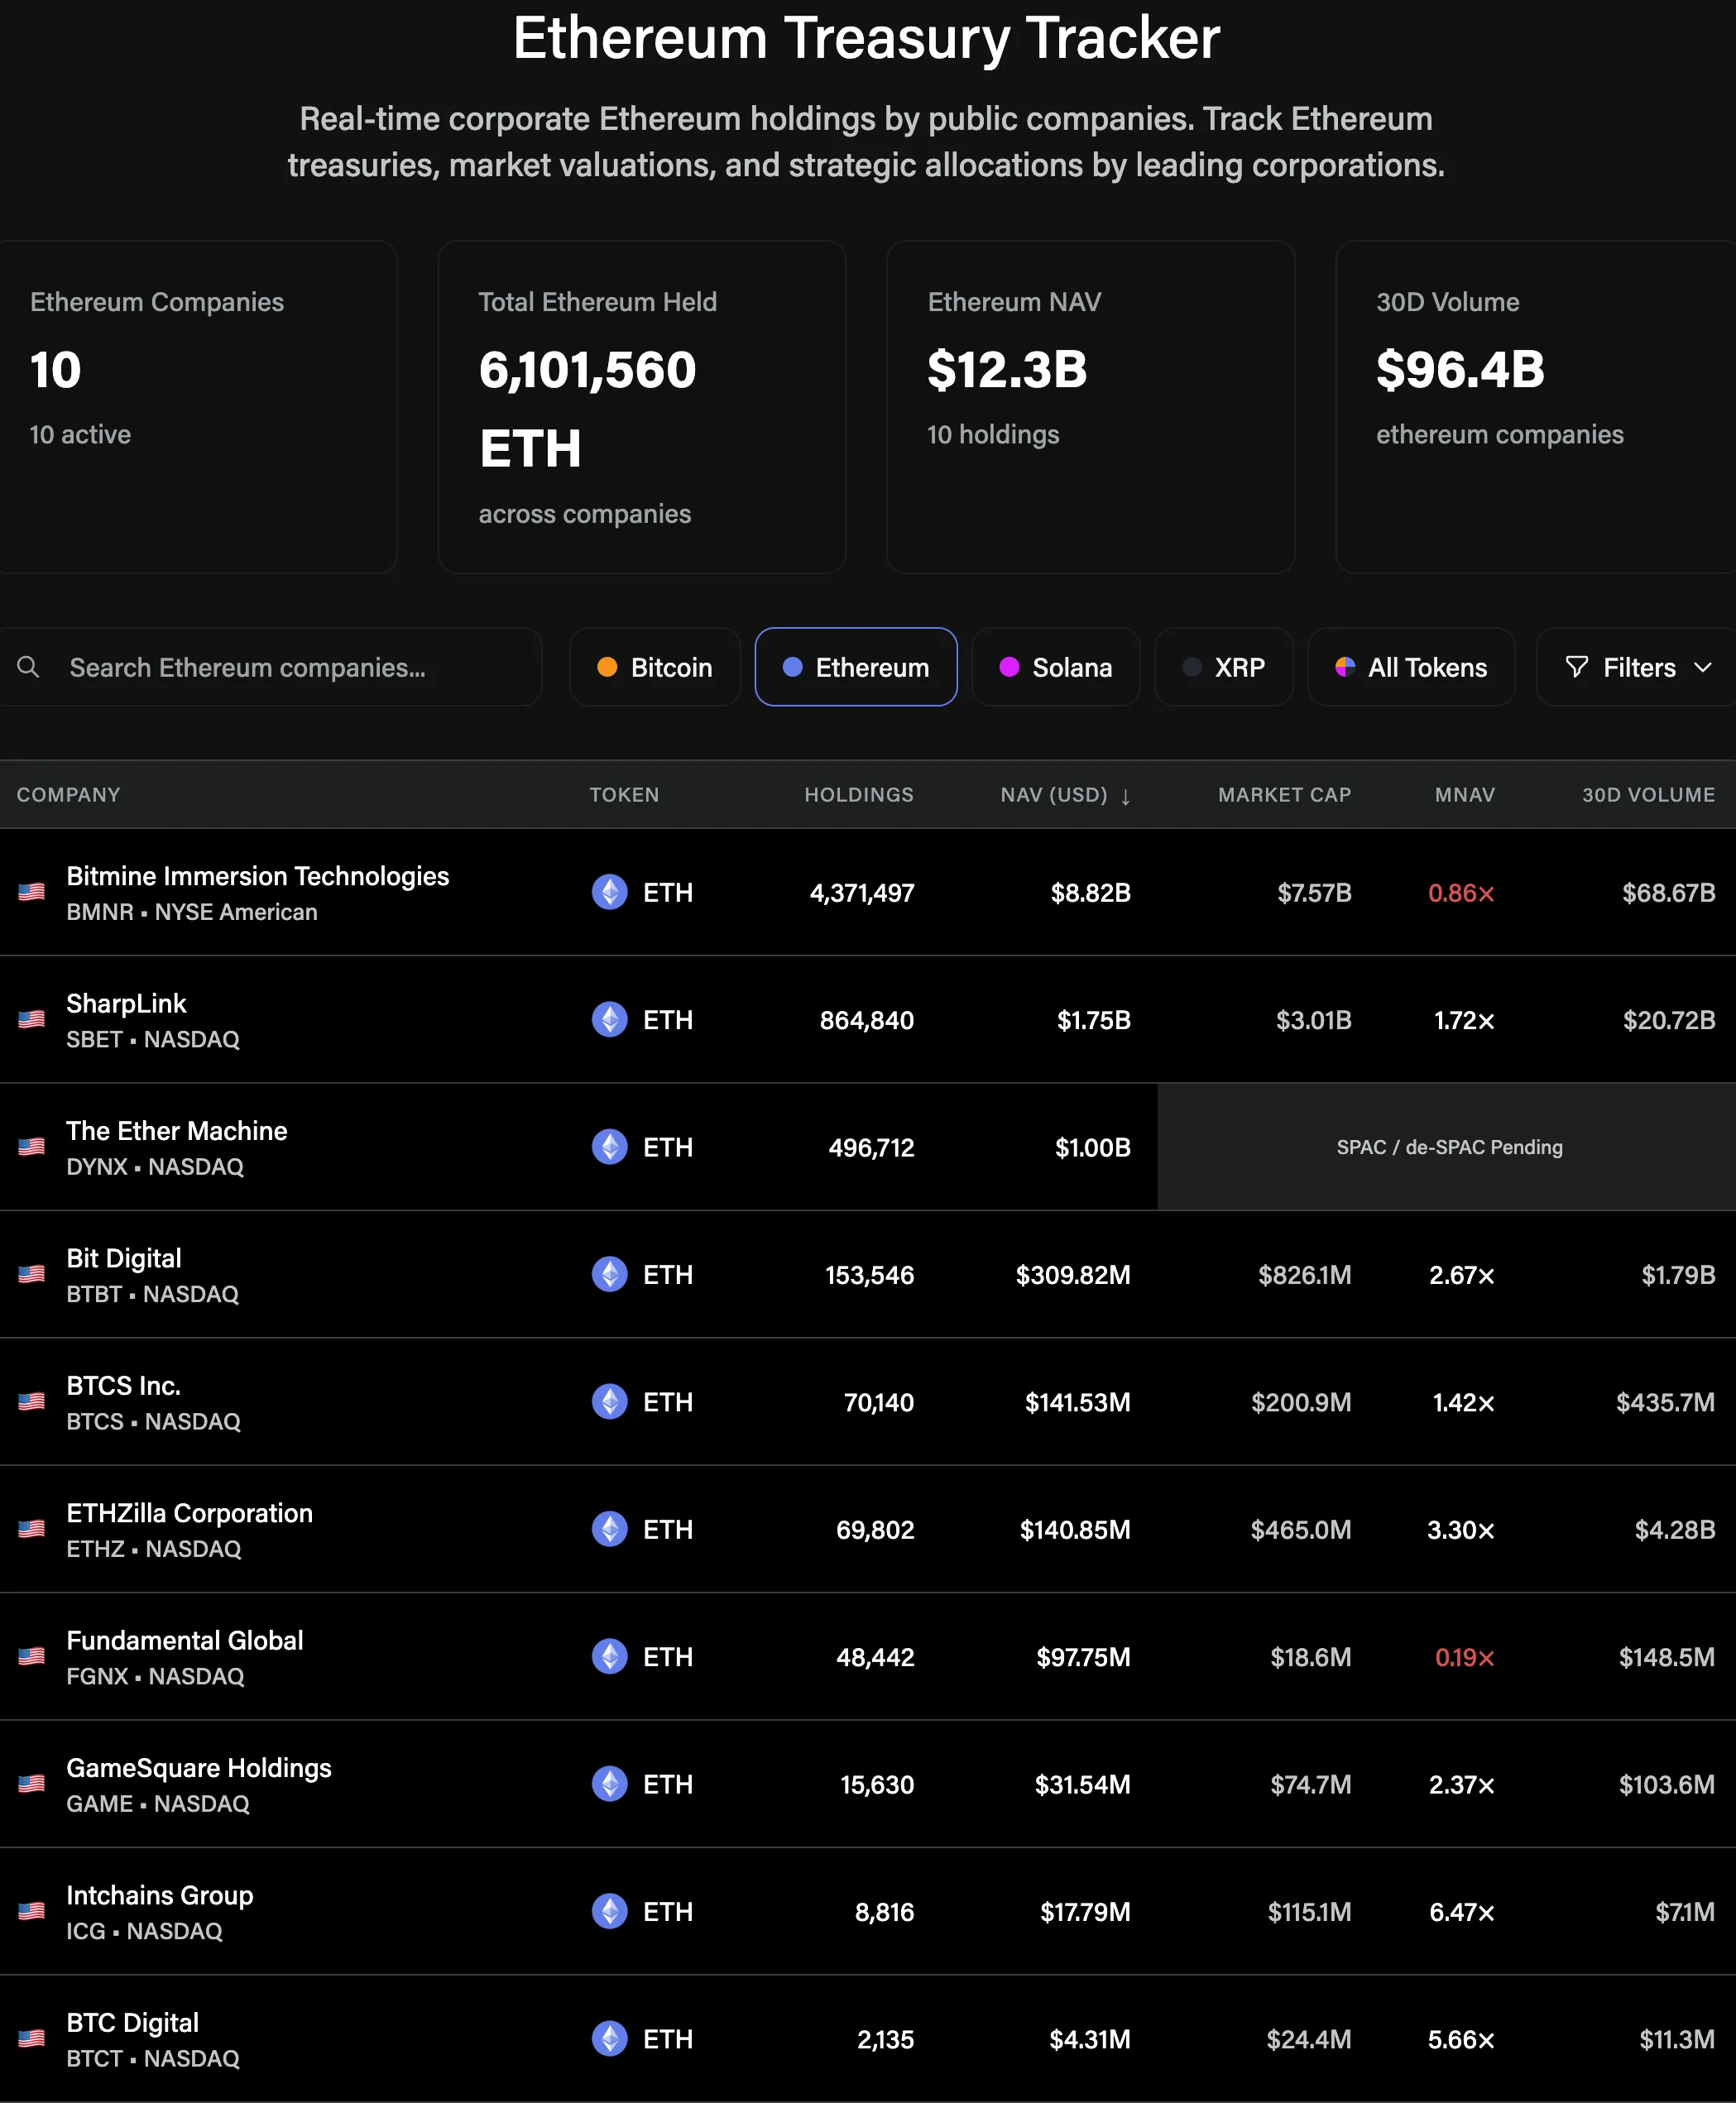Toggle the Ethereum token filter
The height and width of the screenshot is (2103, 1736).
coord(856,667)
